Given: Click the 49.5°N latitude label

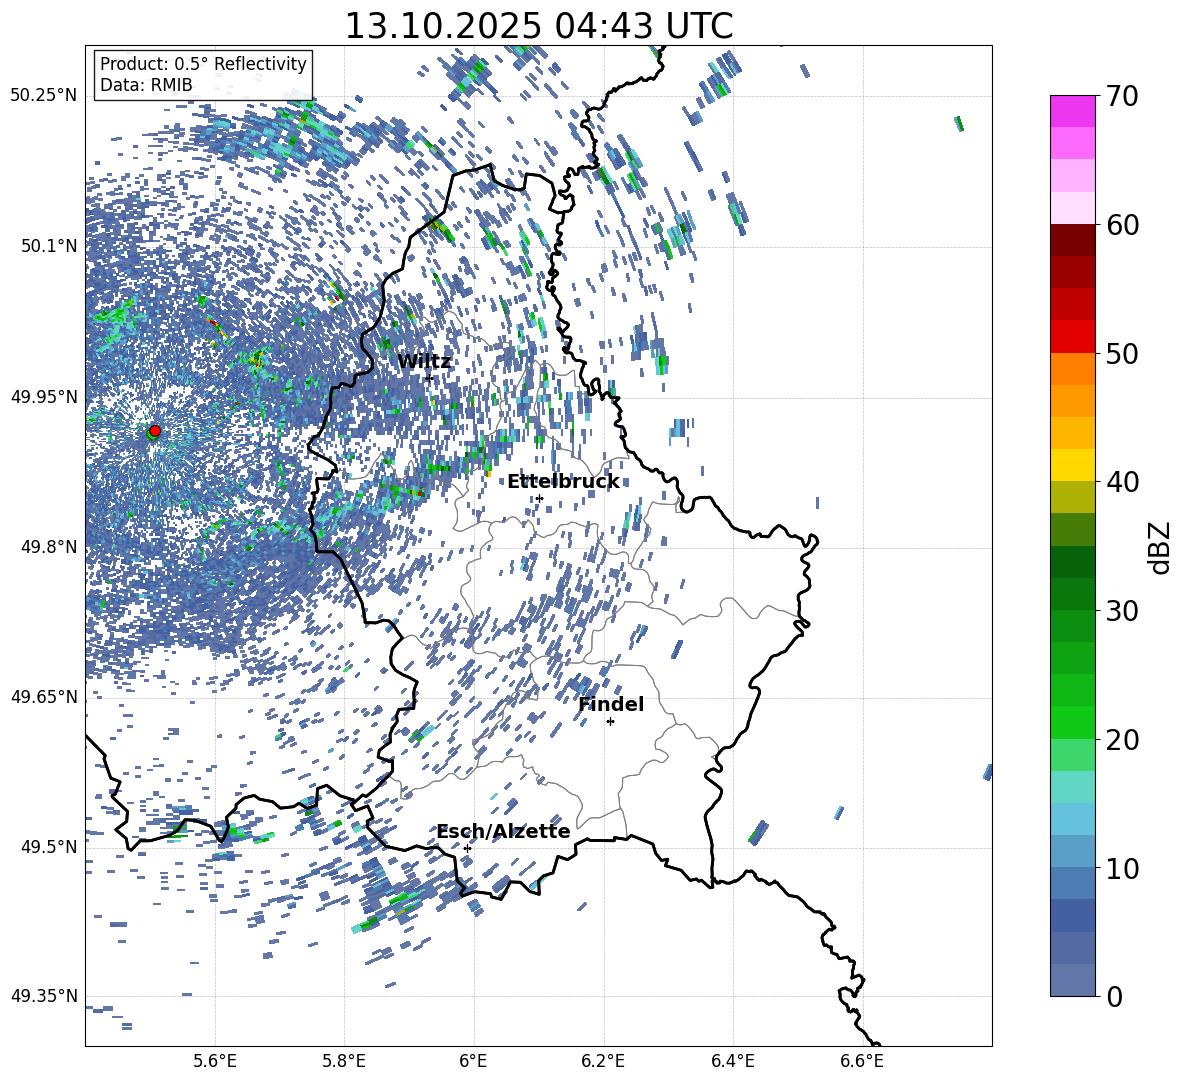Looking at the screenshot, I should (x=50, y=847).
